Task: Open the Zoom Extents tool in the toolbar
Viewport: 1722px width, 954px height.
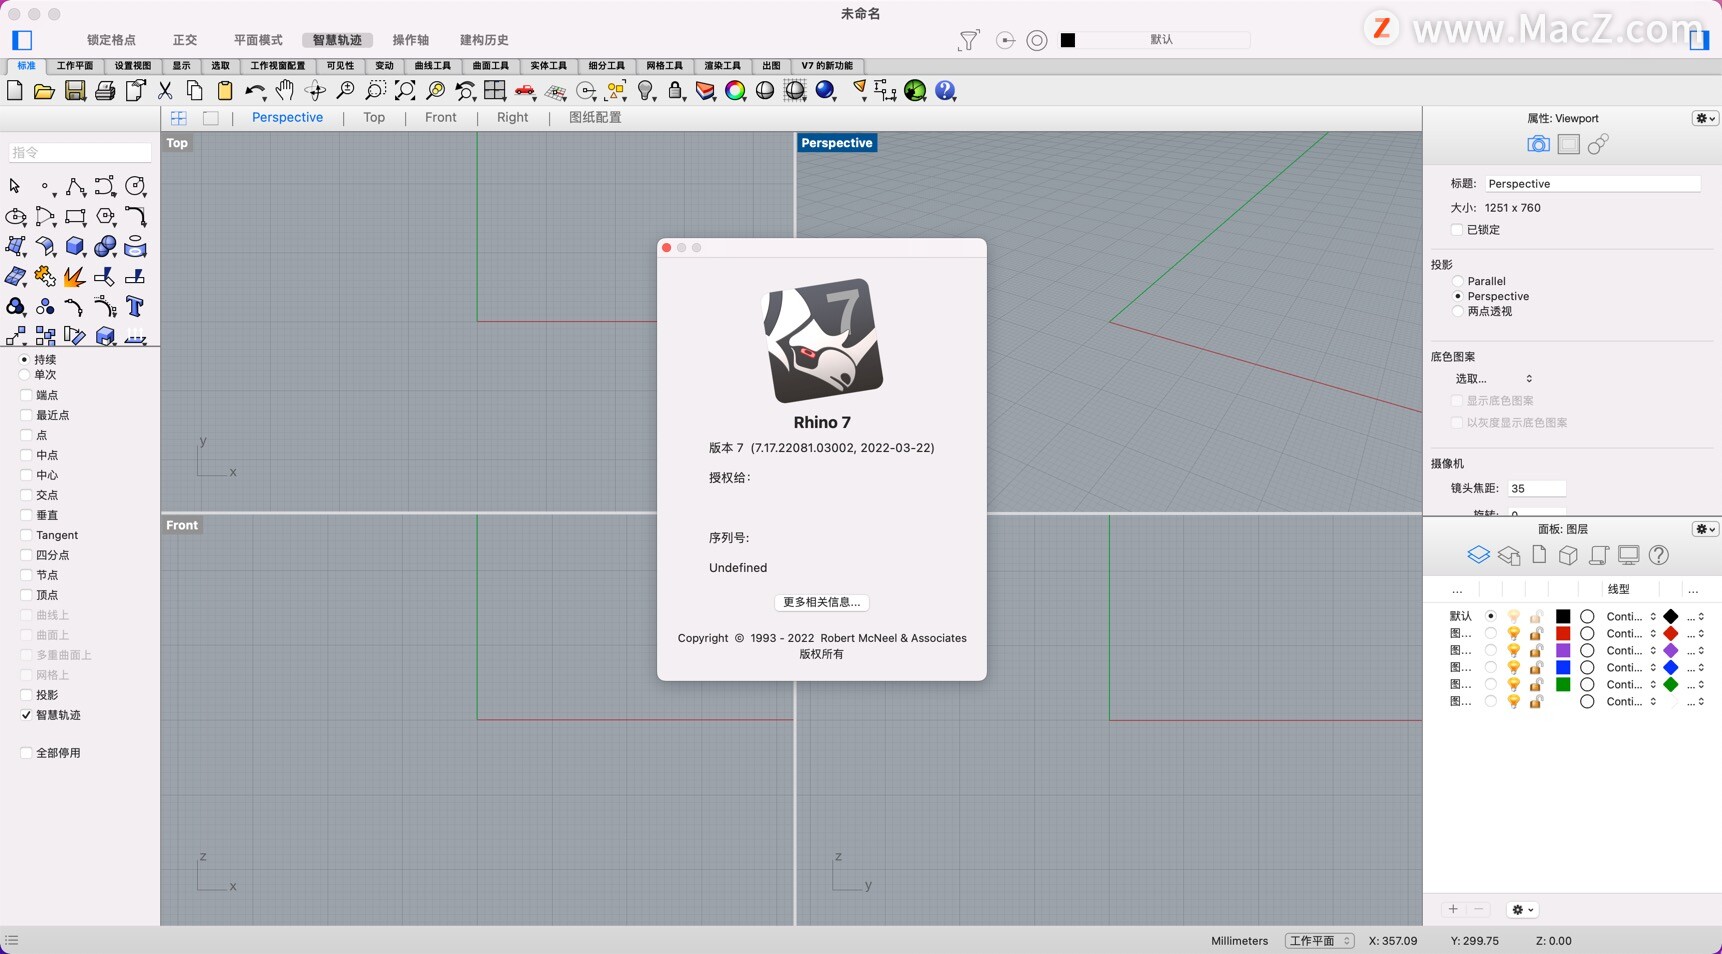Action: click(x=405, y=91)
